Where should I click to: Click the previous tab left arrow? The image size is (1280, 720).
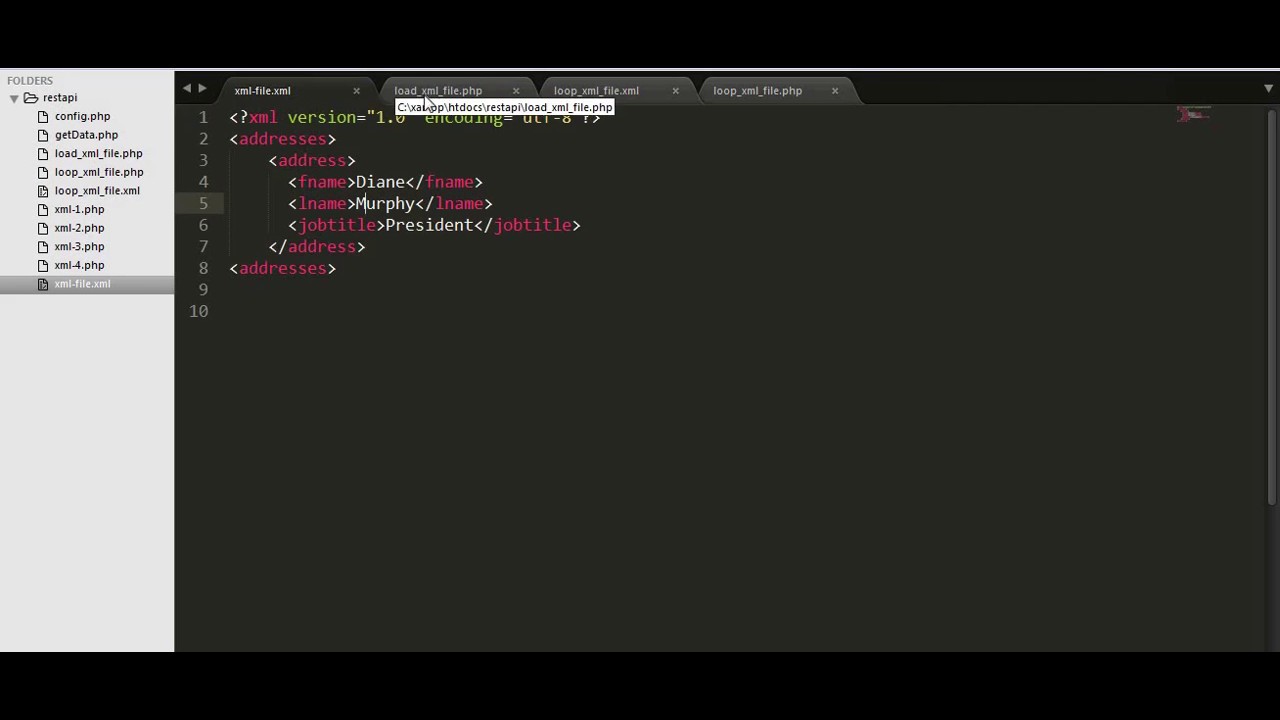click(186, 89)
